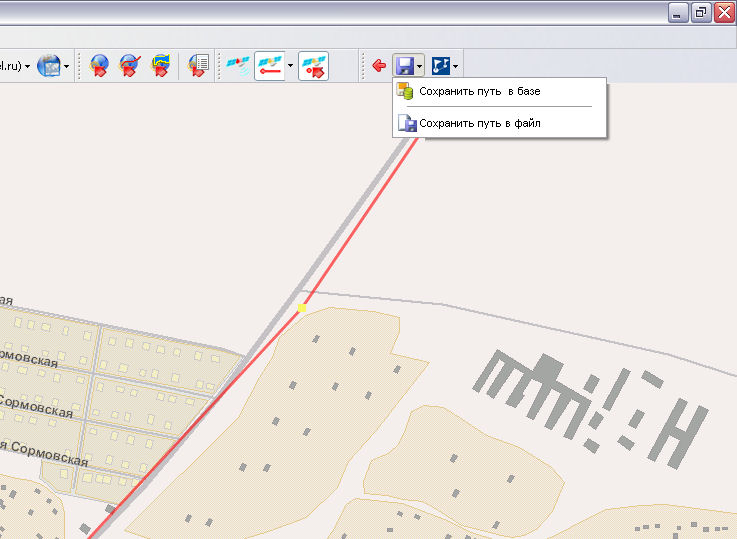Click the satellite signal icon
Screen dimensions: 737x539
coord(238,66)
